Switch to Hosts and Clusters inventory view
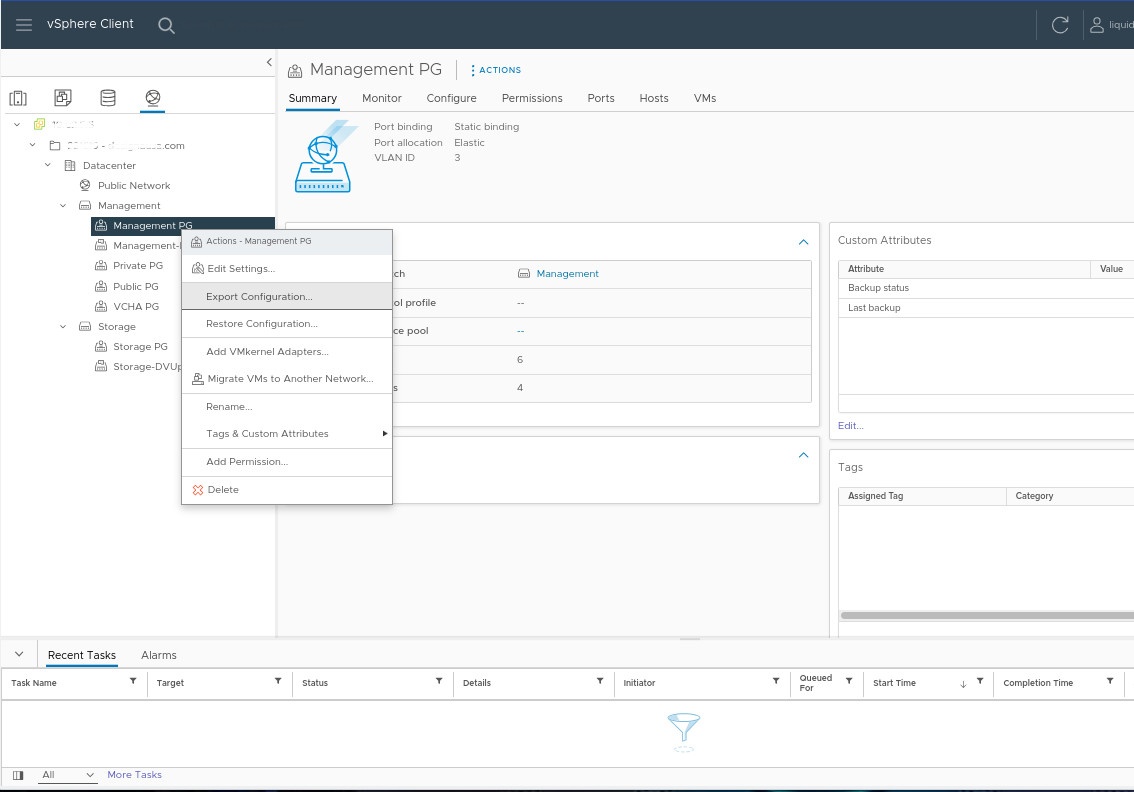Screen dimensions: 1134x792 point(18,98)
